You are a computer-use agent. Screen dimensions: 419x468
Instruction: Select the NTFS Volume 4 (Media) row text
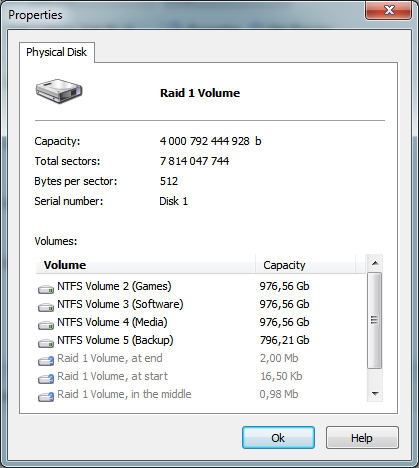112,322
